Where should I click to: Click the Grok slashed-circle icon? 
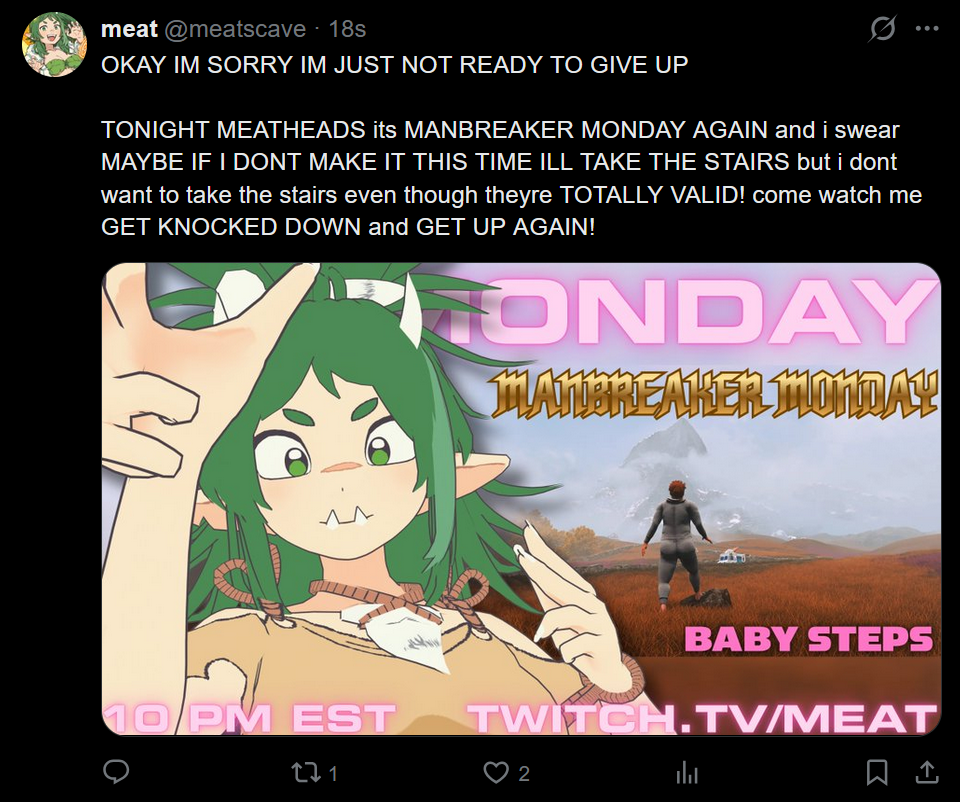click(x=882, y=28)
